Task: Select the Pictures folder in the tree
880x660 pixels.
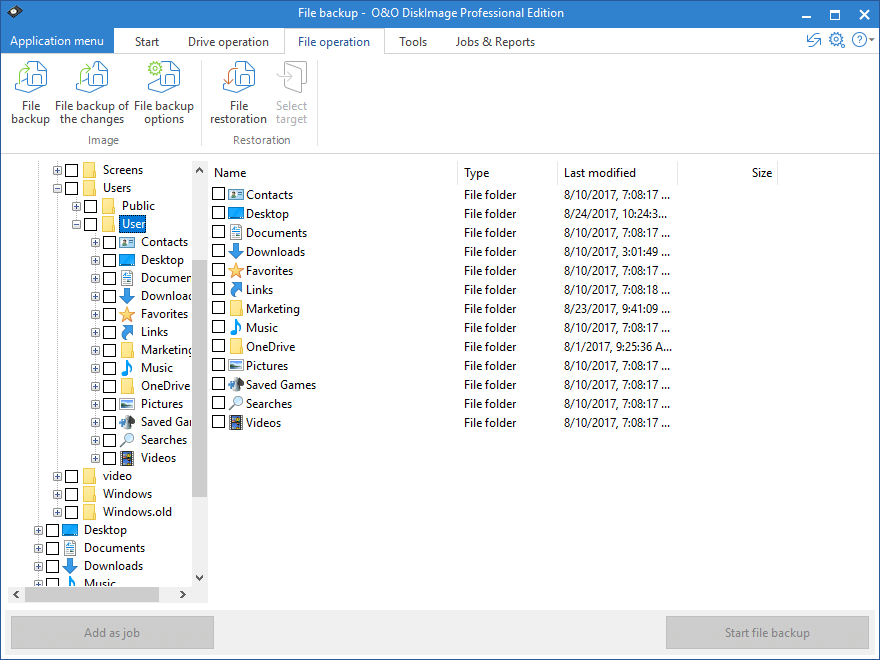Action: (161, 404)
